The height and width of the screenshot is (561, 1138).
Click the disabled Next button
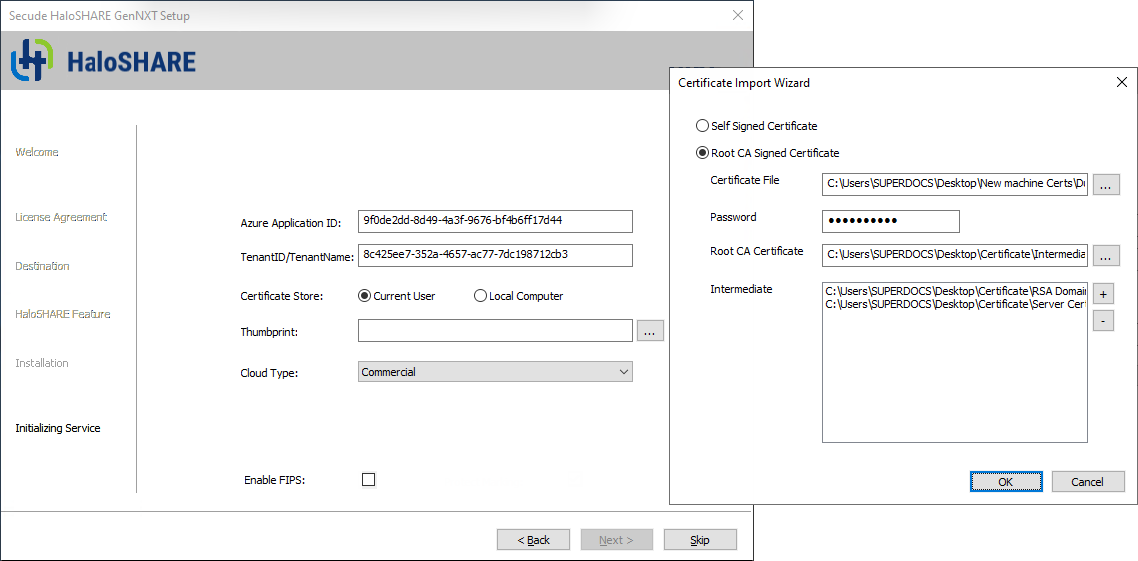point(616,540)
